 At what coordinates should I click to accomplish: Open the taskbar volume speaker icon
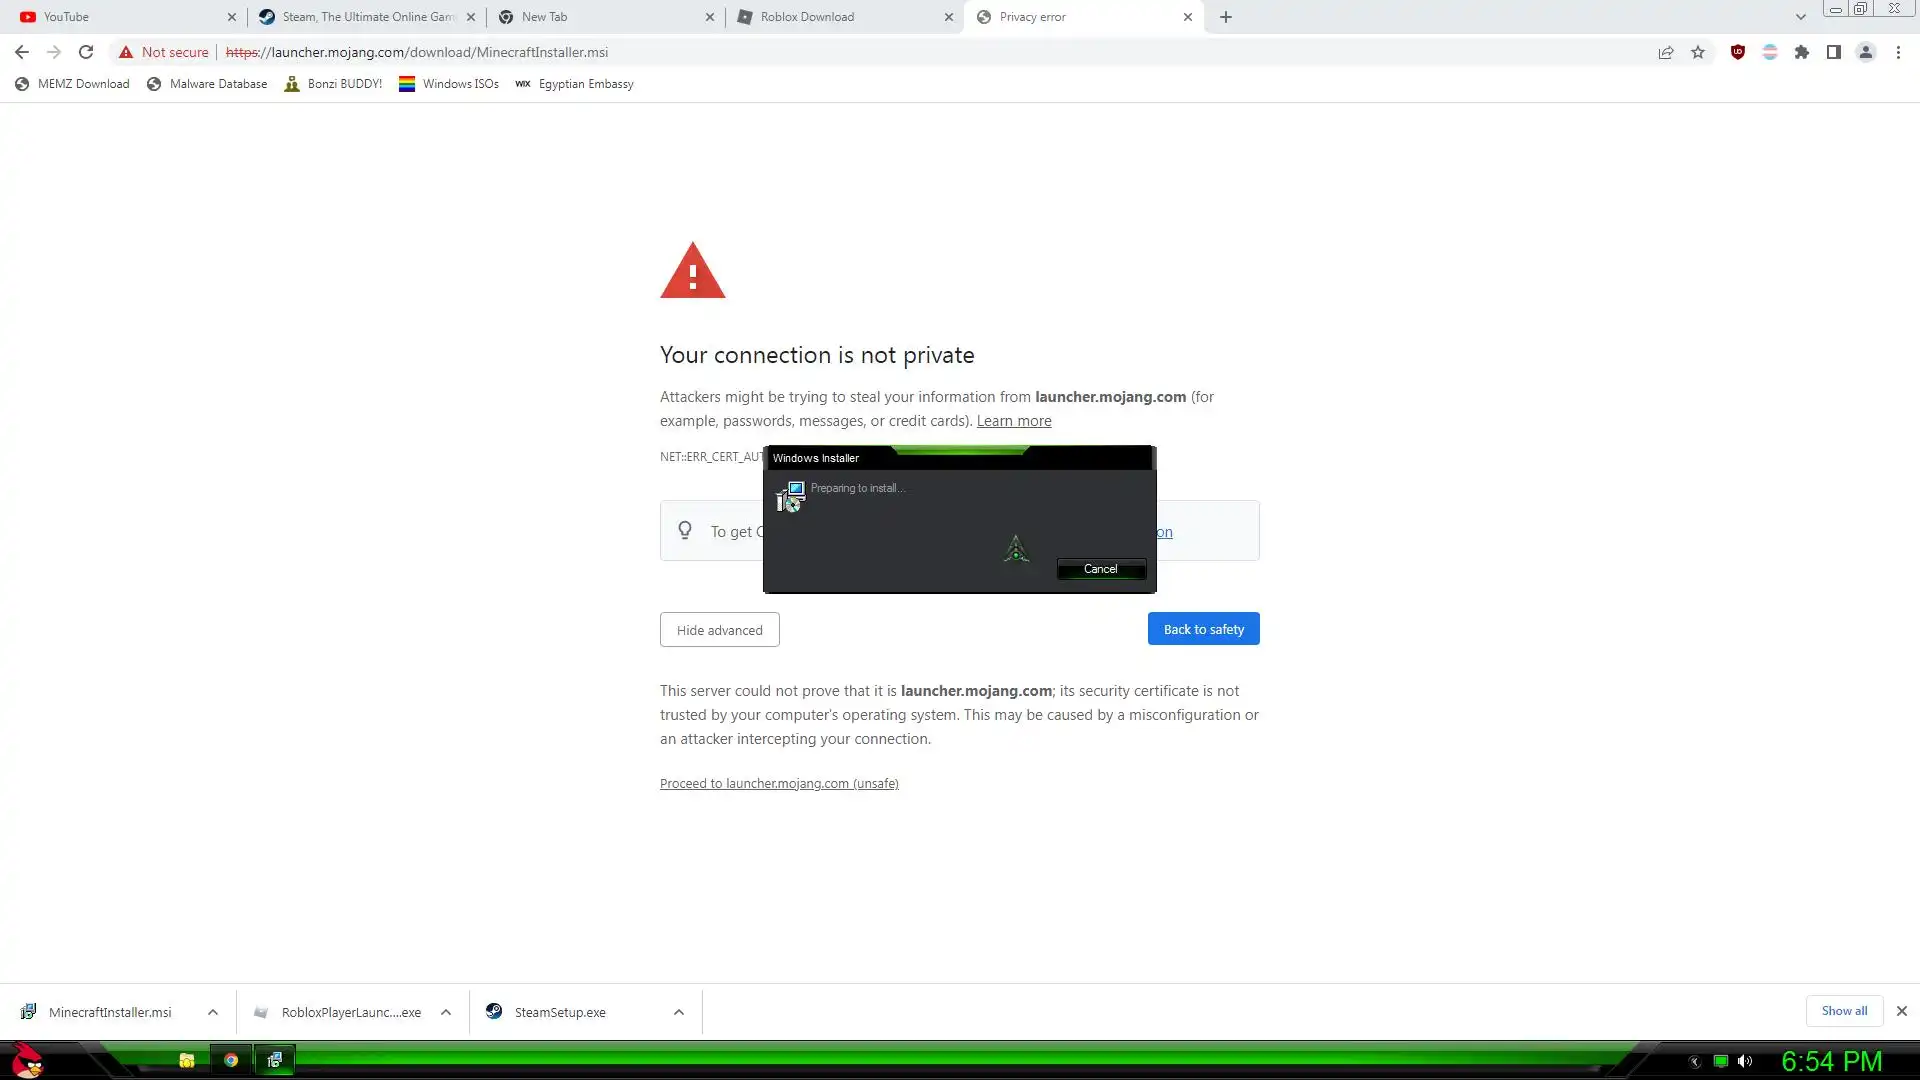coord(1745,1061)
